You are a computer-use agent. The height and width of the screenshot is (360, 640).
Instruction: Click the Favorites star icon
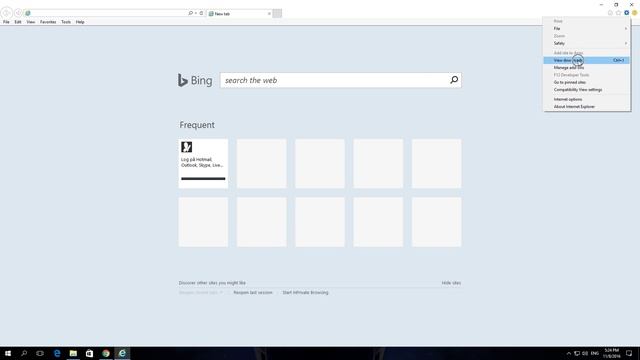618,13
